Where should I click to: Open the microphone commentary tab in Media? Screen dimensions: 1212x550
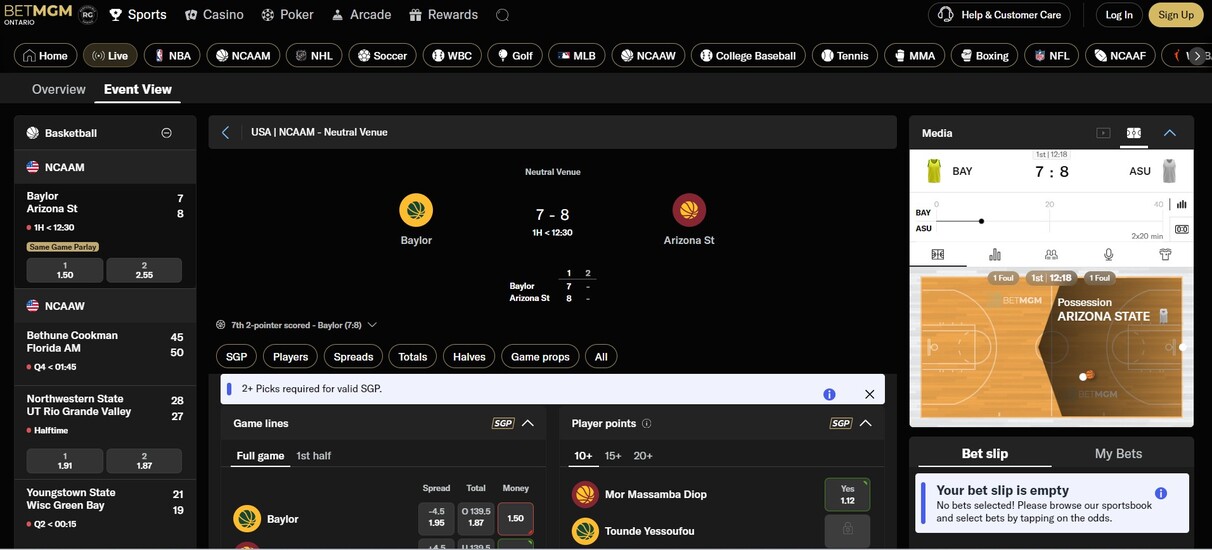point(1108,255)
